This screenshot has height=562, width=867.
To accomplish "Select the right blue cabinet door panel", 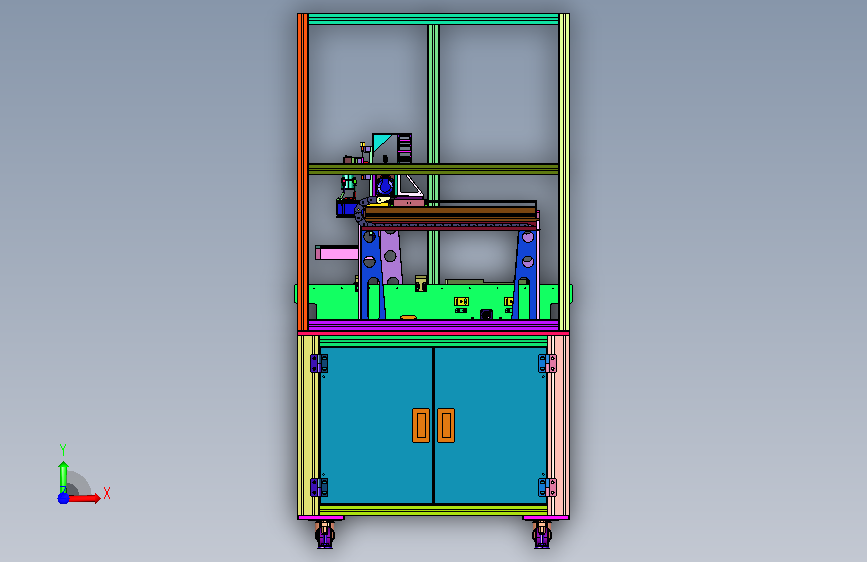I will coord(490,425).
